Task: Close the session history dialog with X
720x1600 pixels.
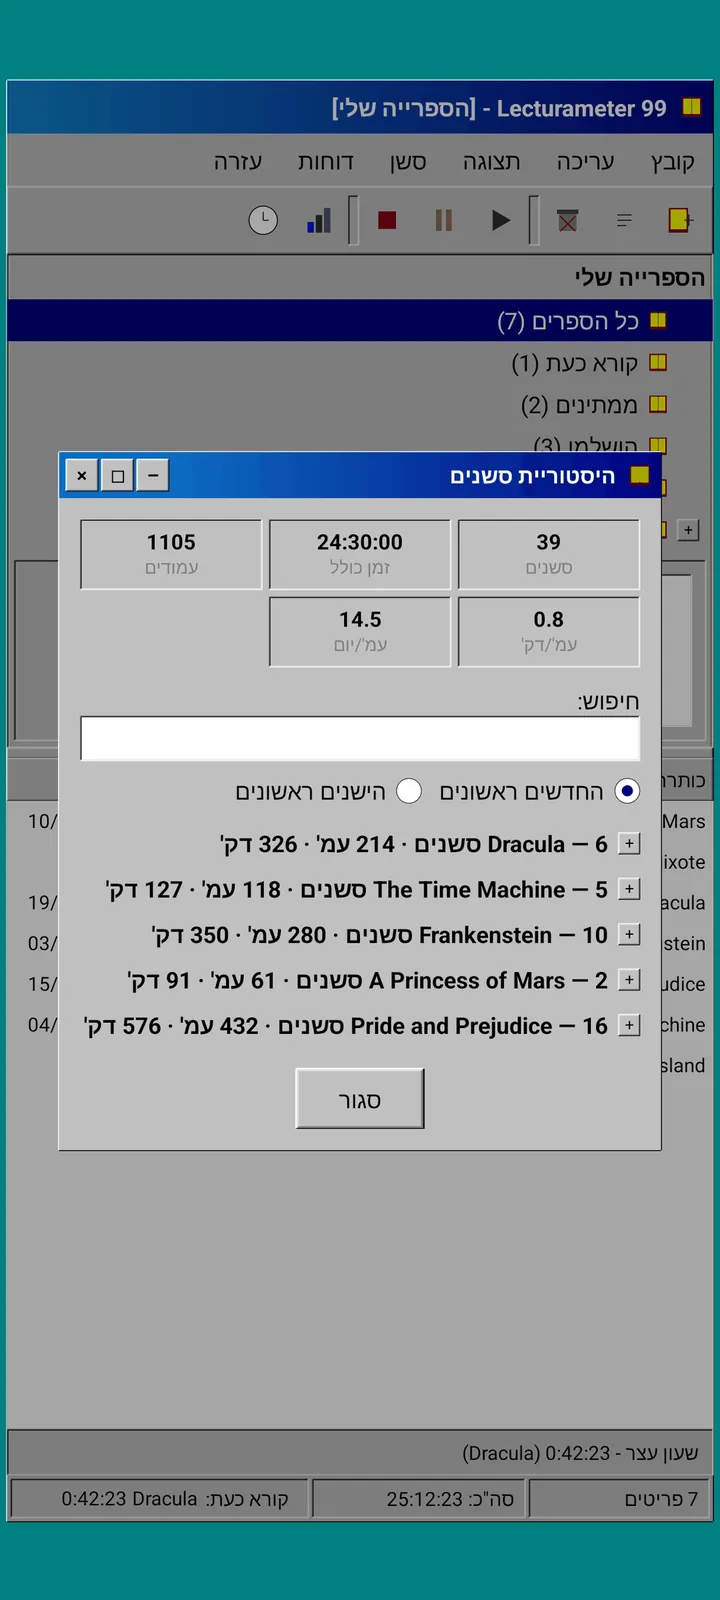Action: [82, 475]
